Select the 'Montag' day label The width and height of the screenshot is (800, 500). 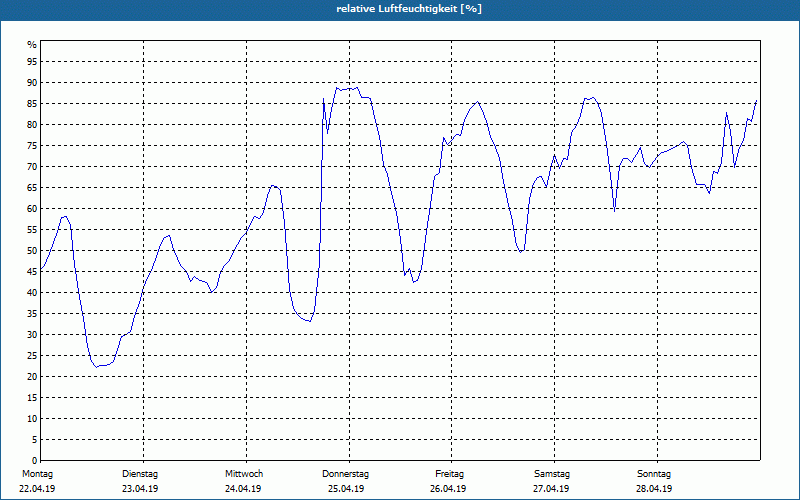coord(37,474)
